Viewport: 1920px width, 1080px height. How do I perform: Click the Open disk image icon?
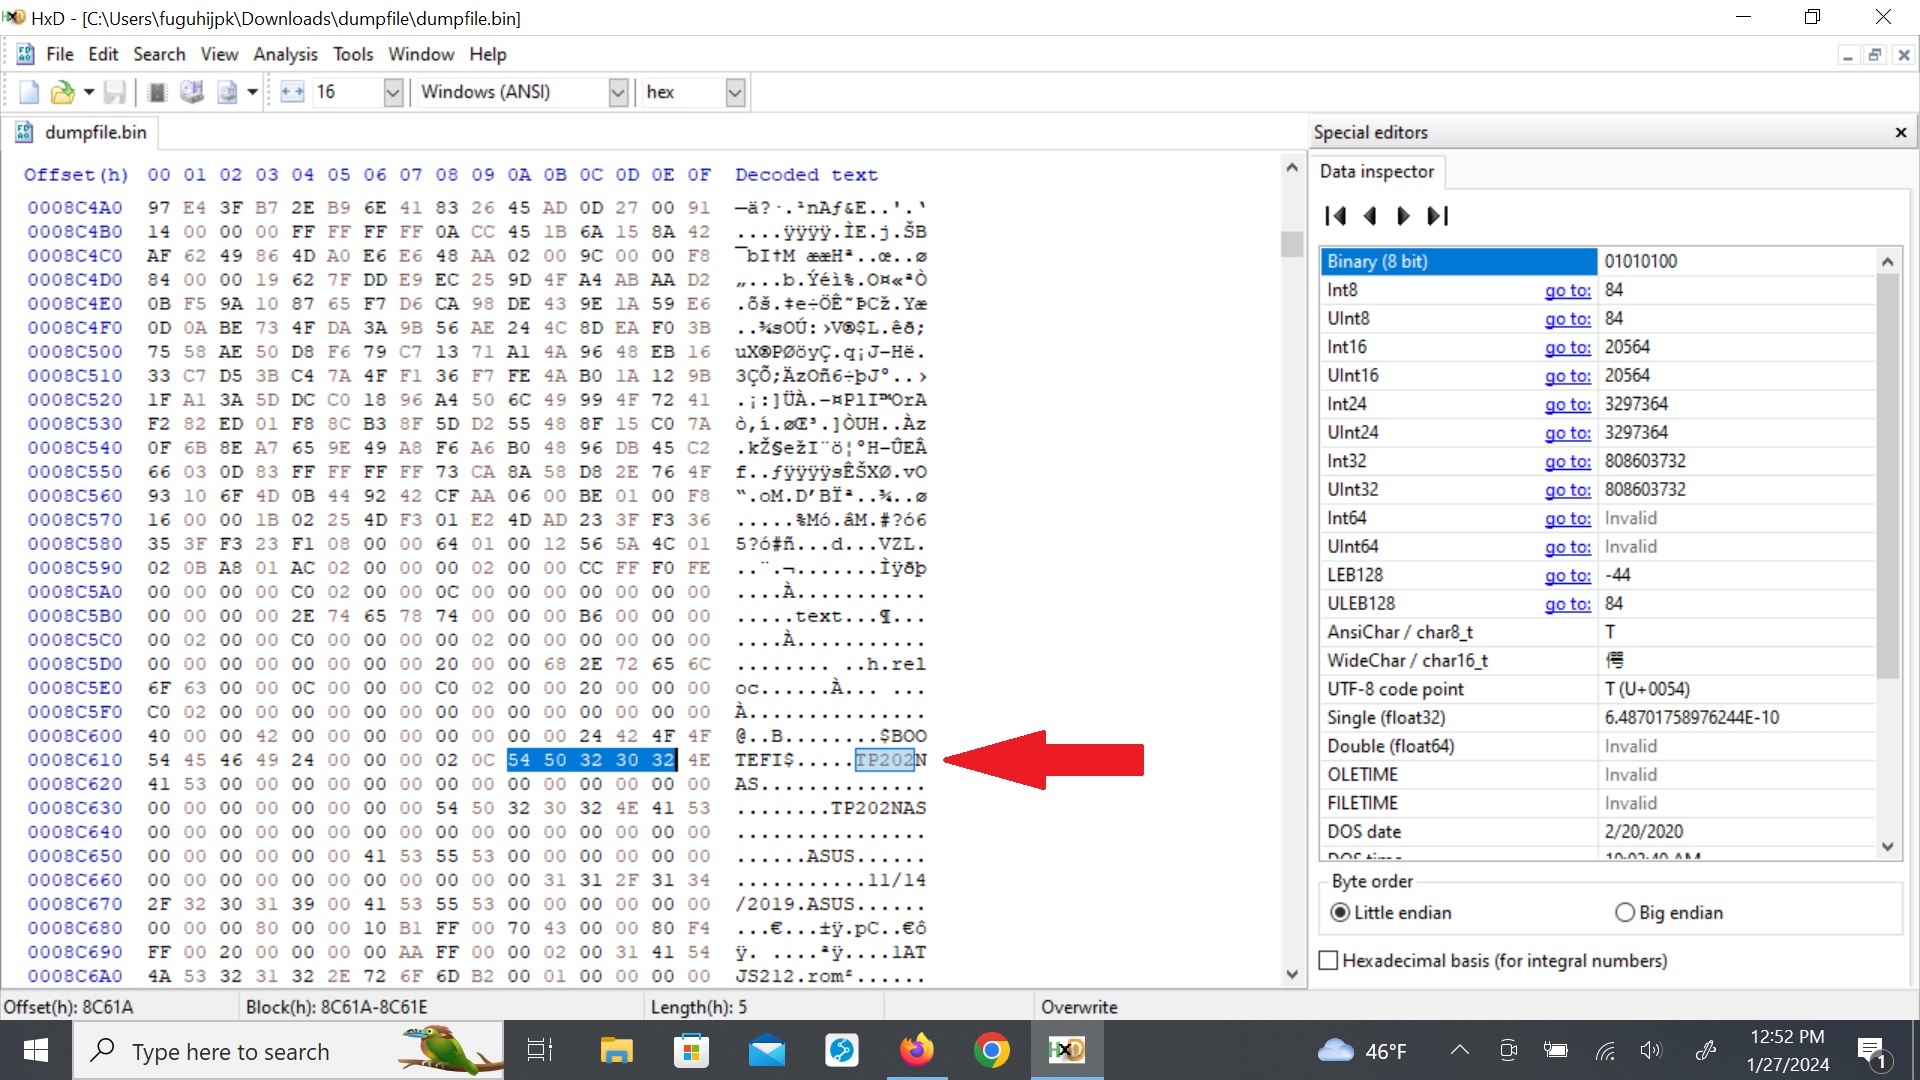(x=228, y=92)
